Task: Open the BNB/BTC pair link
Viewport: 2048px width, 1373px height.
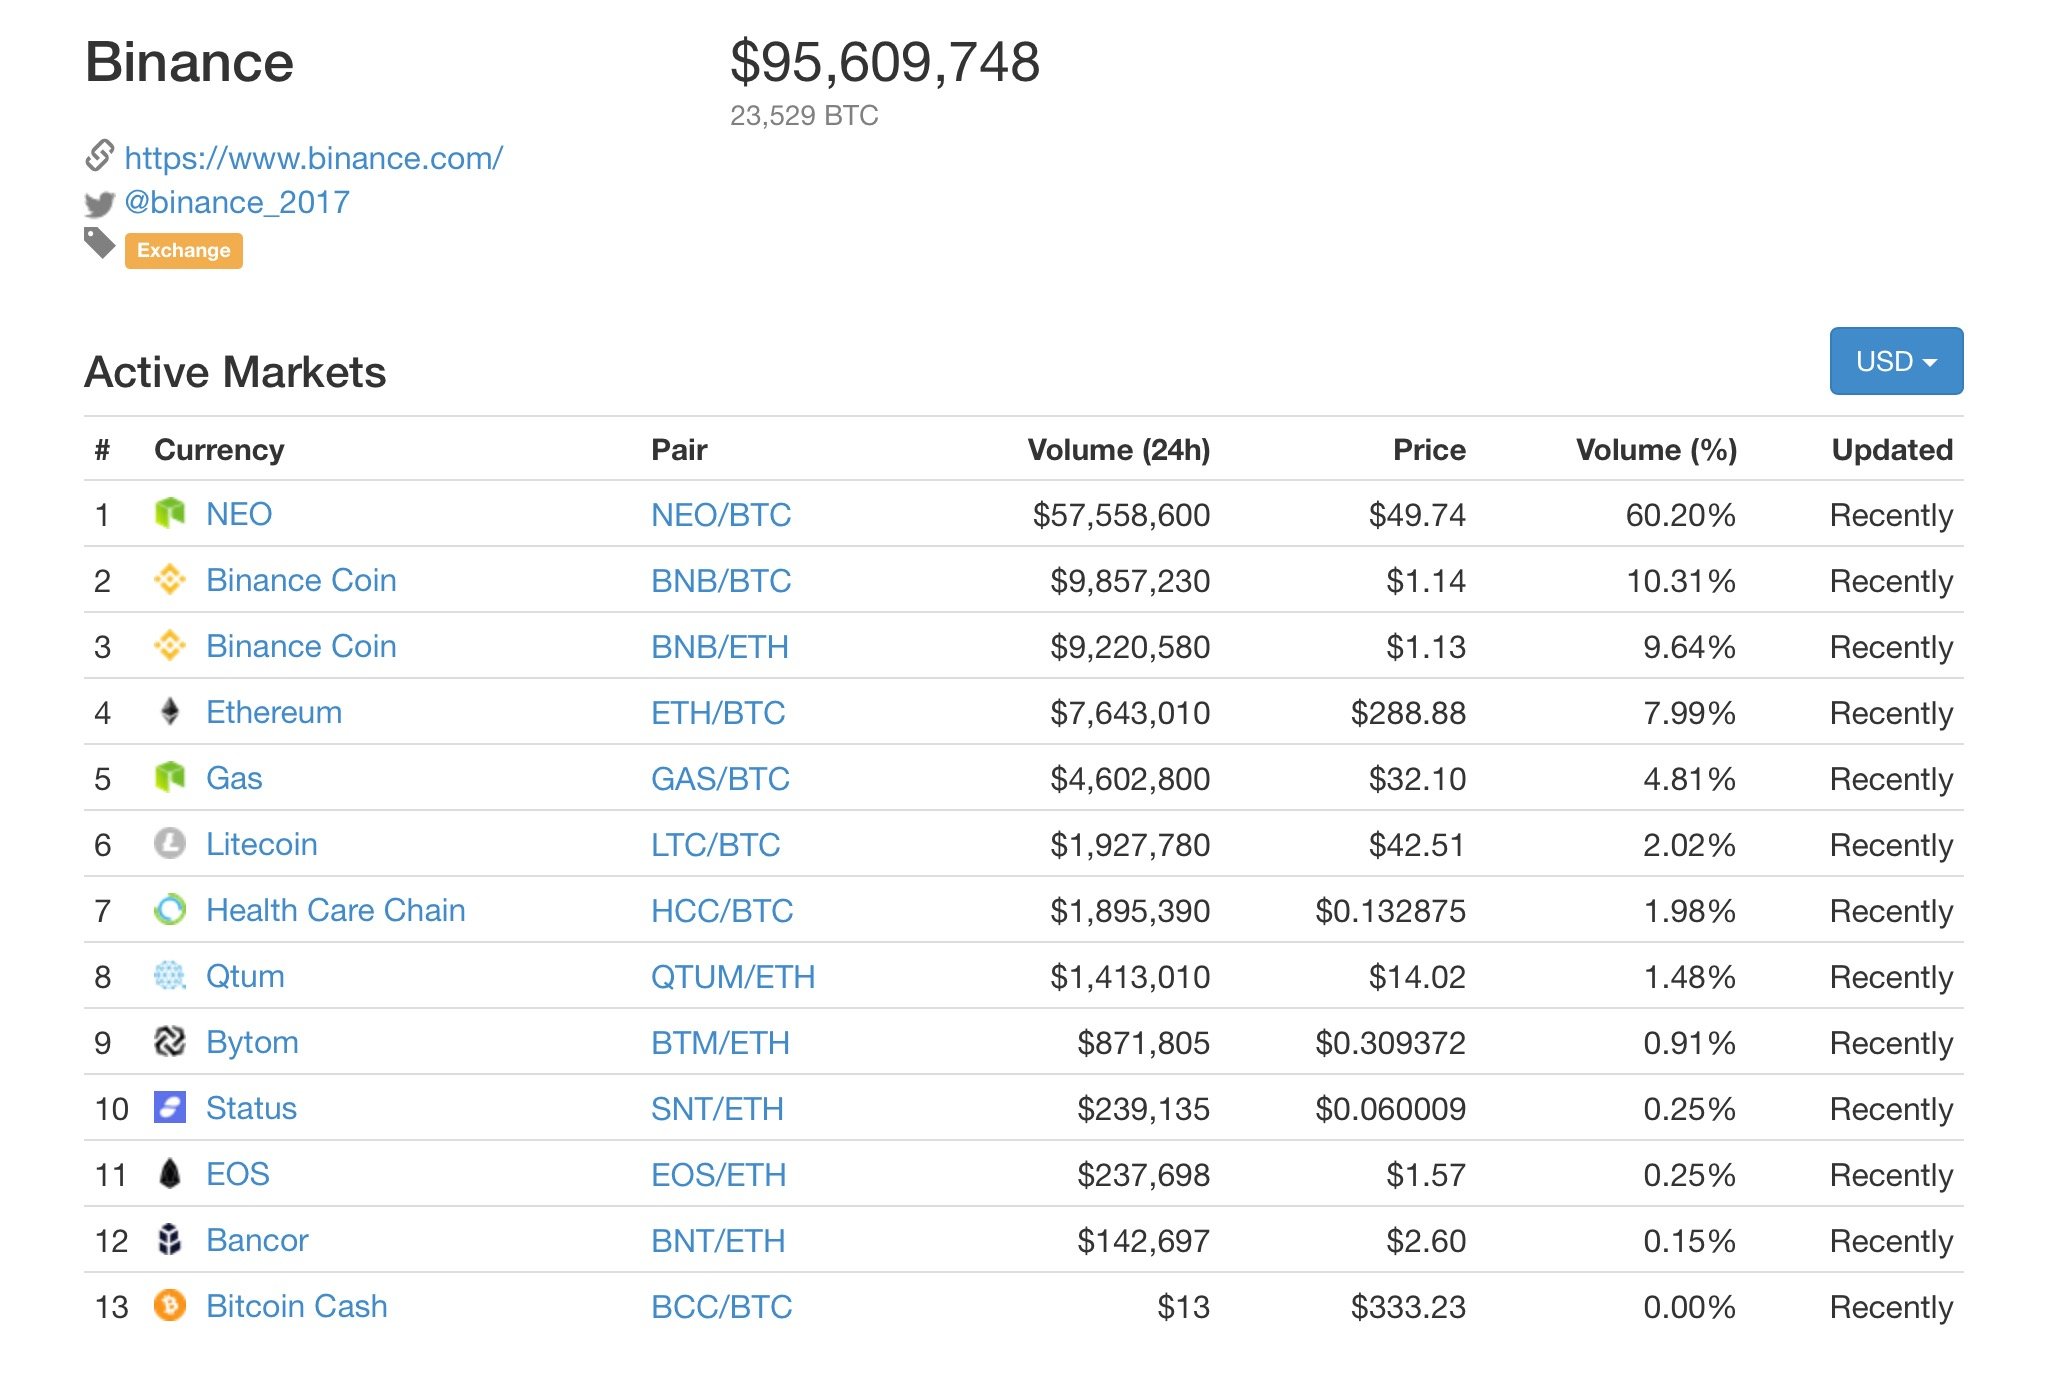Action: point(721,581)
